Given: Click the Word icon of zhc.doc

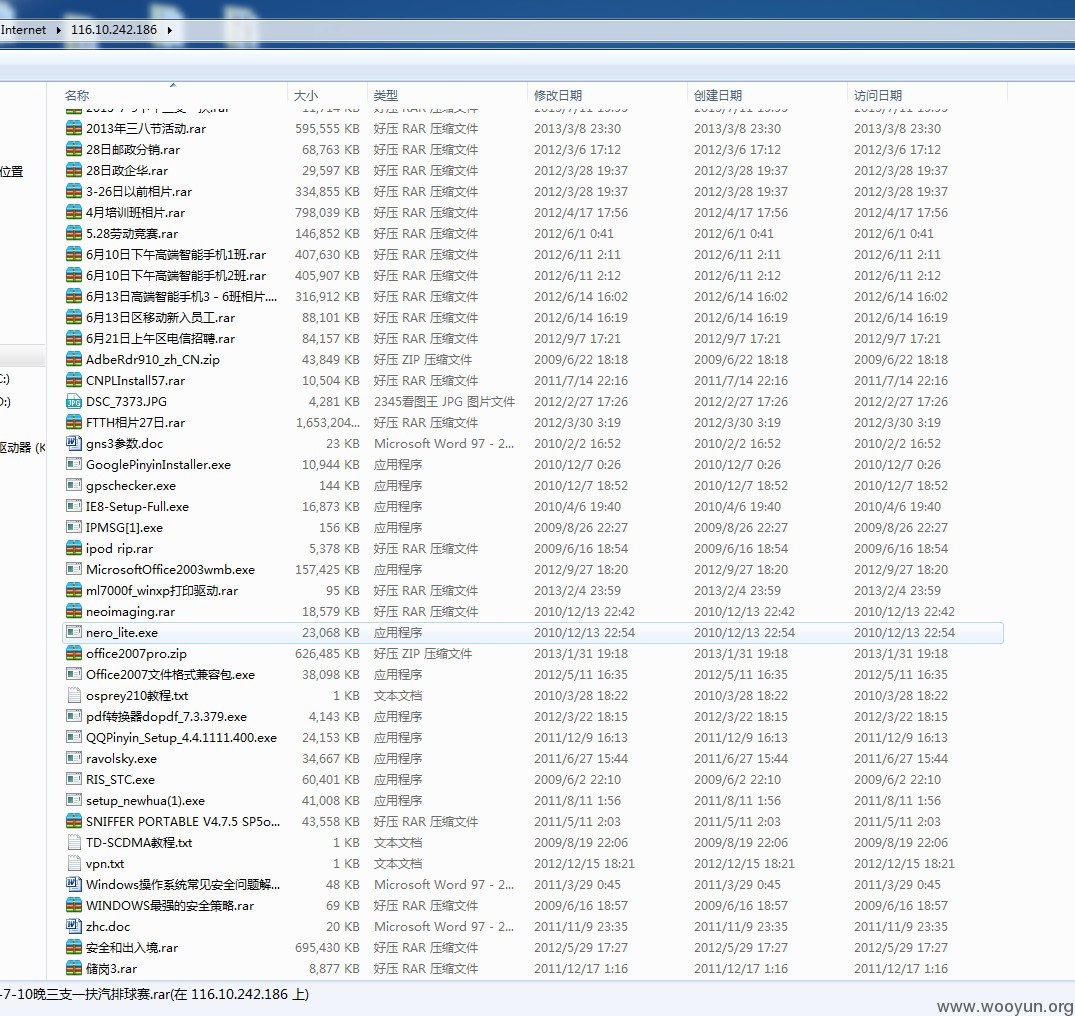Looking at the screenshot, I should coord(73,926).
